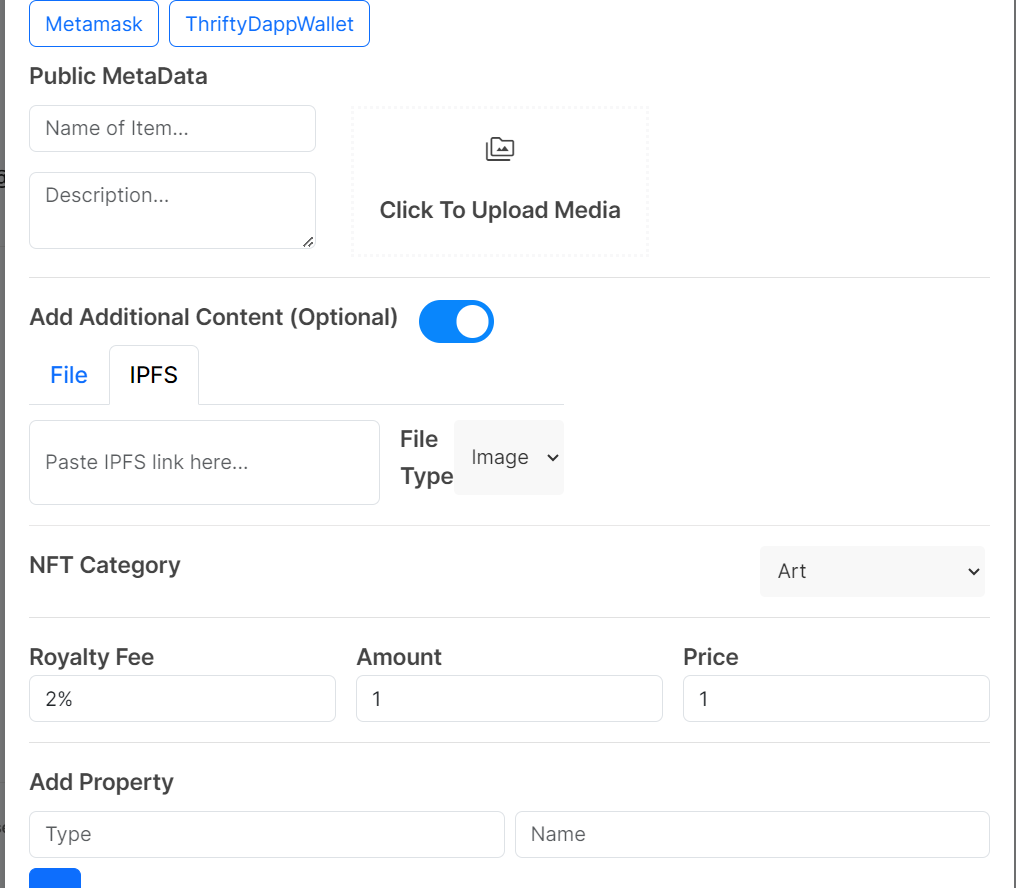Image resolution: width=1016 pixels, height=888 pixels.
Task: Click the Paste IPFS link field
Action: click(204, 462)
